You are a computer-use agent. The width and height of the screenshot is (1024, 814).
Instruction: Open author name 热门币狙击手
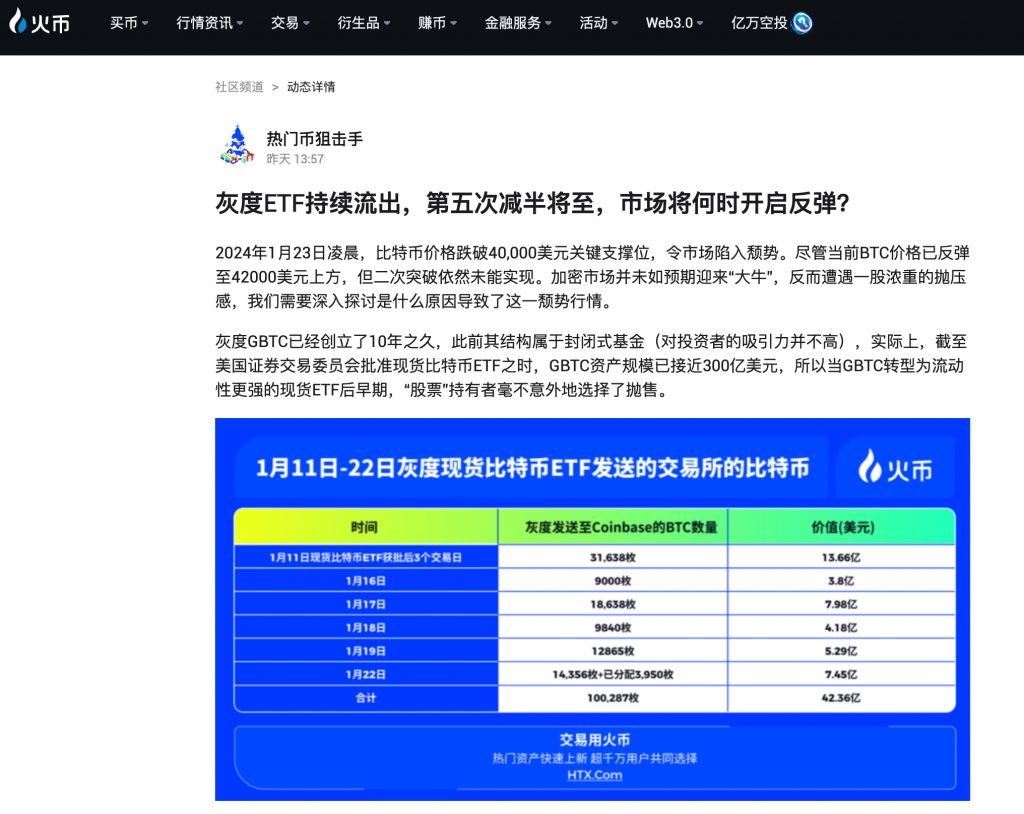[315, 138]
